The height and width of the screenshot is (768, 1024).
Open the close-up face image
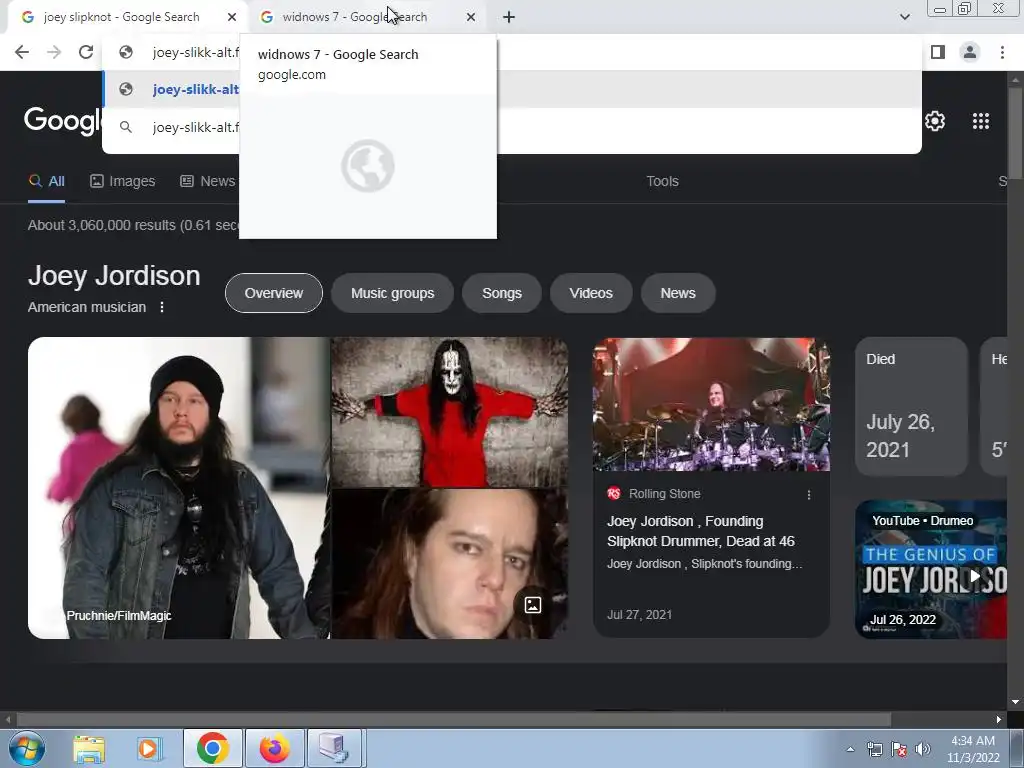pyautogui.click(x=449, y=564)
